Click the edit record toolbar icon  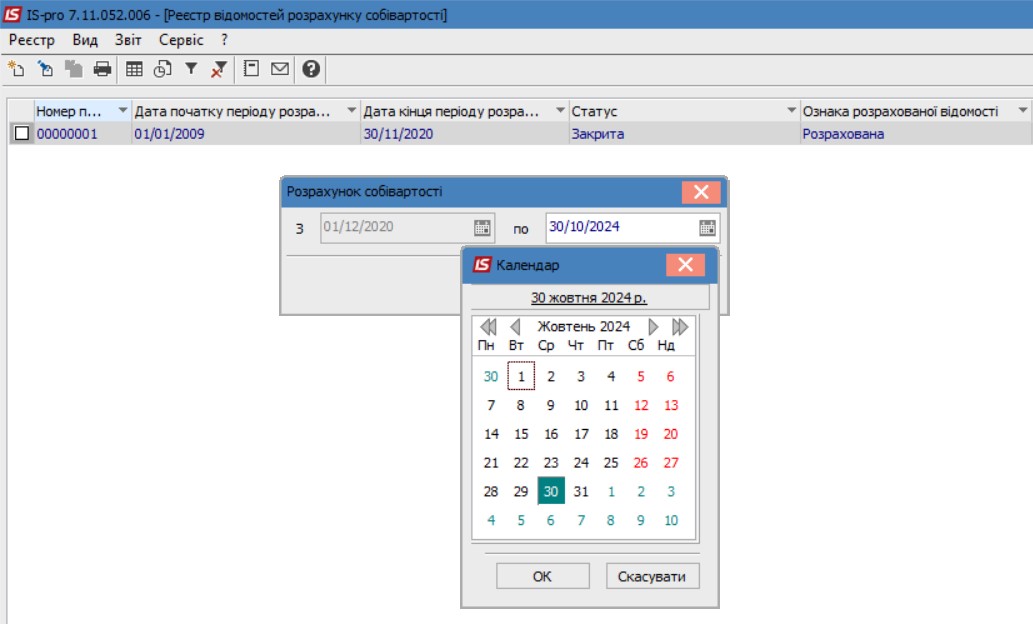tap(45, 69)
